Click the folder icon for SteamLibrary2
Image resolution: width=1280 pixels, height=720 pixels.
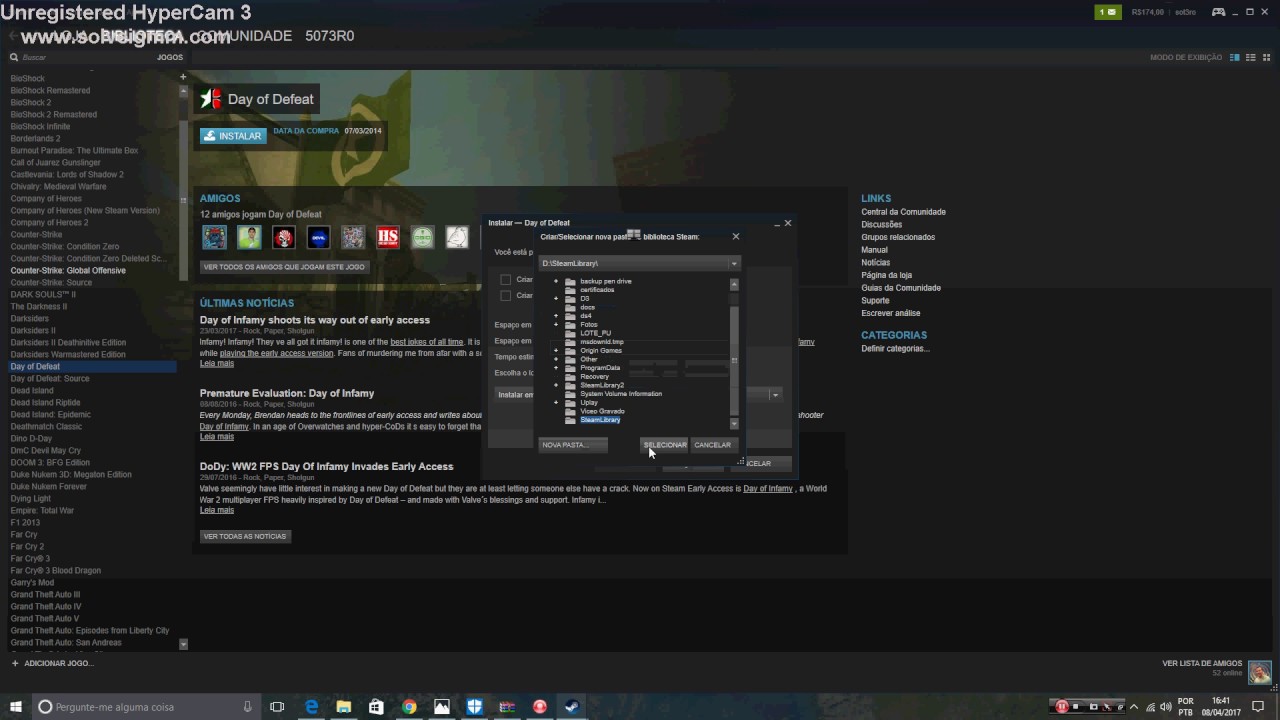click(x=571, y=385)
